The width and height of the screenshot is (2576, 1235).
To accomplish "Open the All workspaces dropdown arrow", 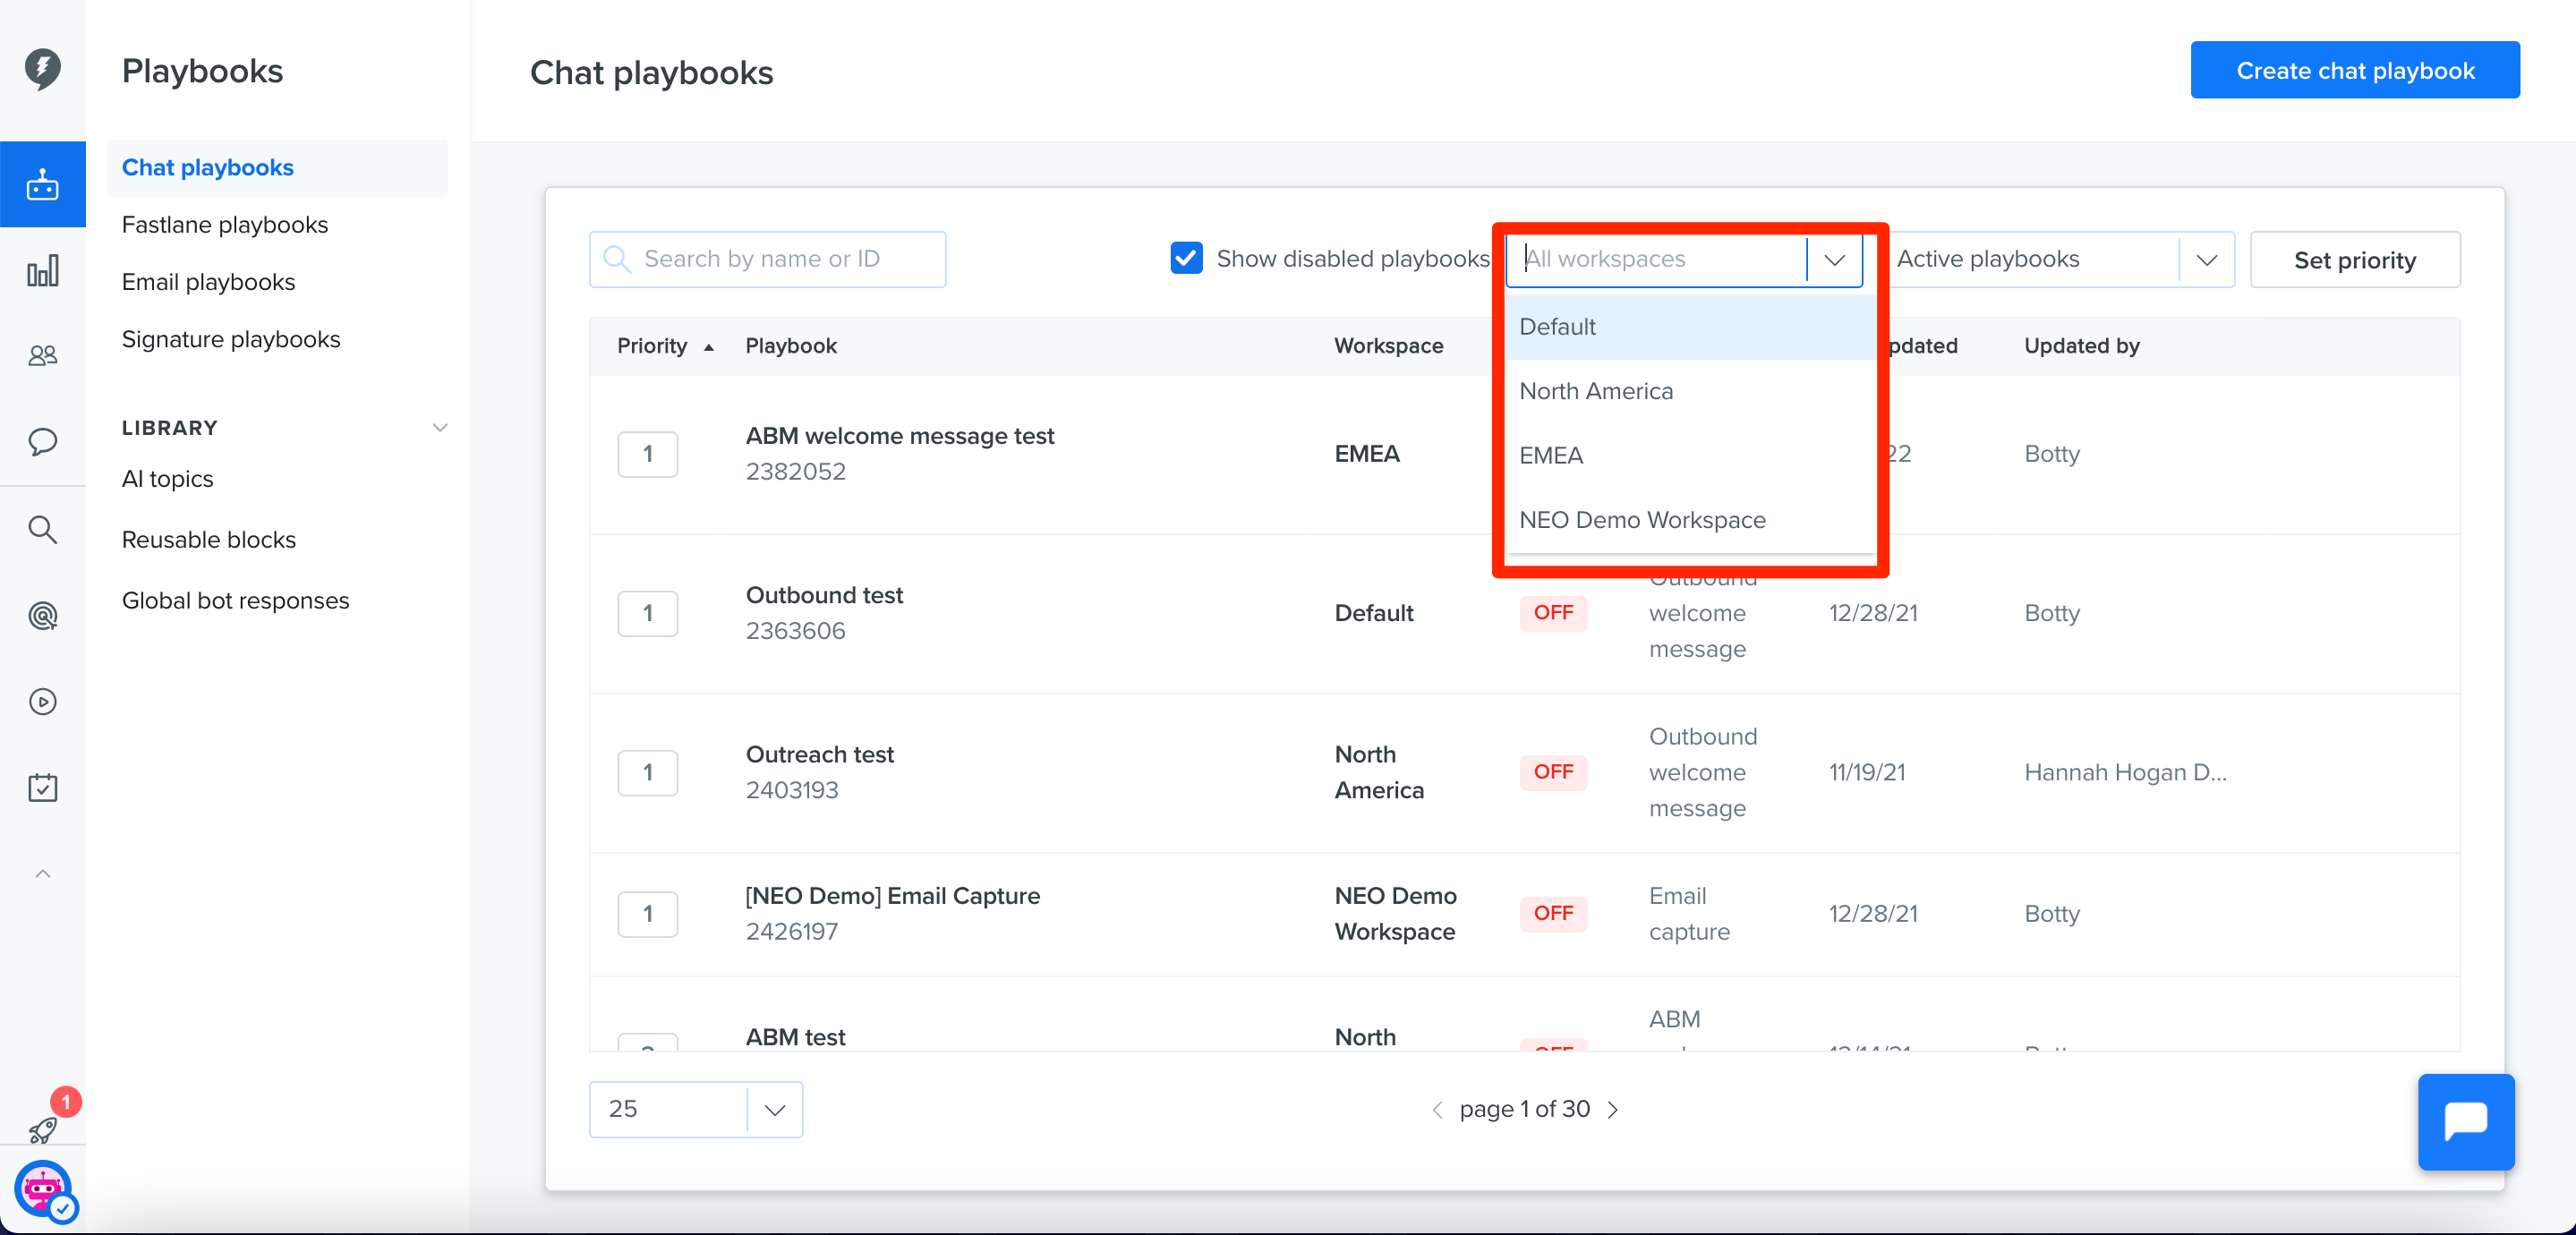I will [1834, 260].
